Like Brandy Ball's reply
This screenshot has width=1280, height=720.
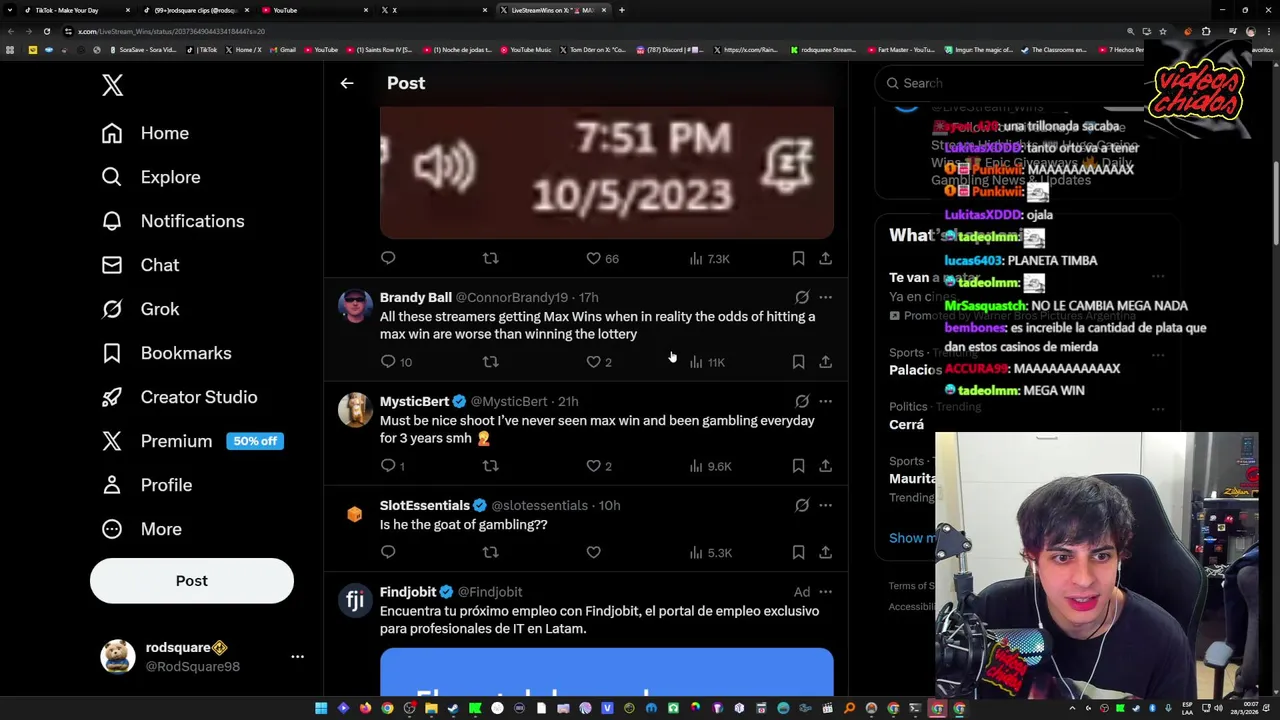tap(598, 362)
